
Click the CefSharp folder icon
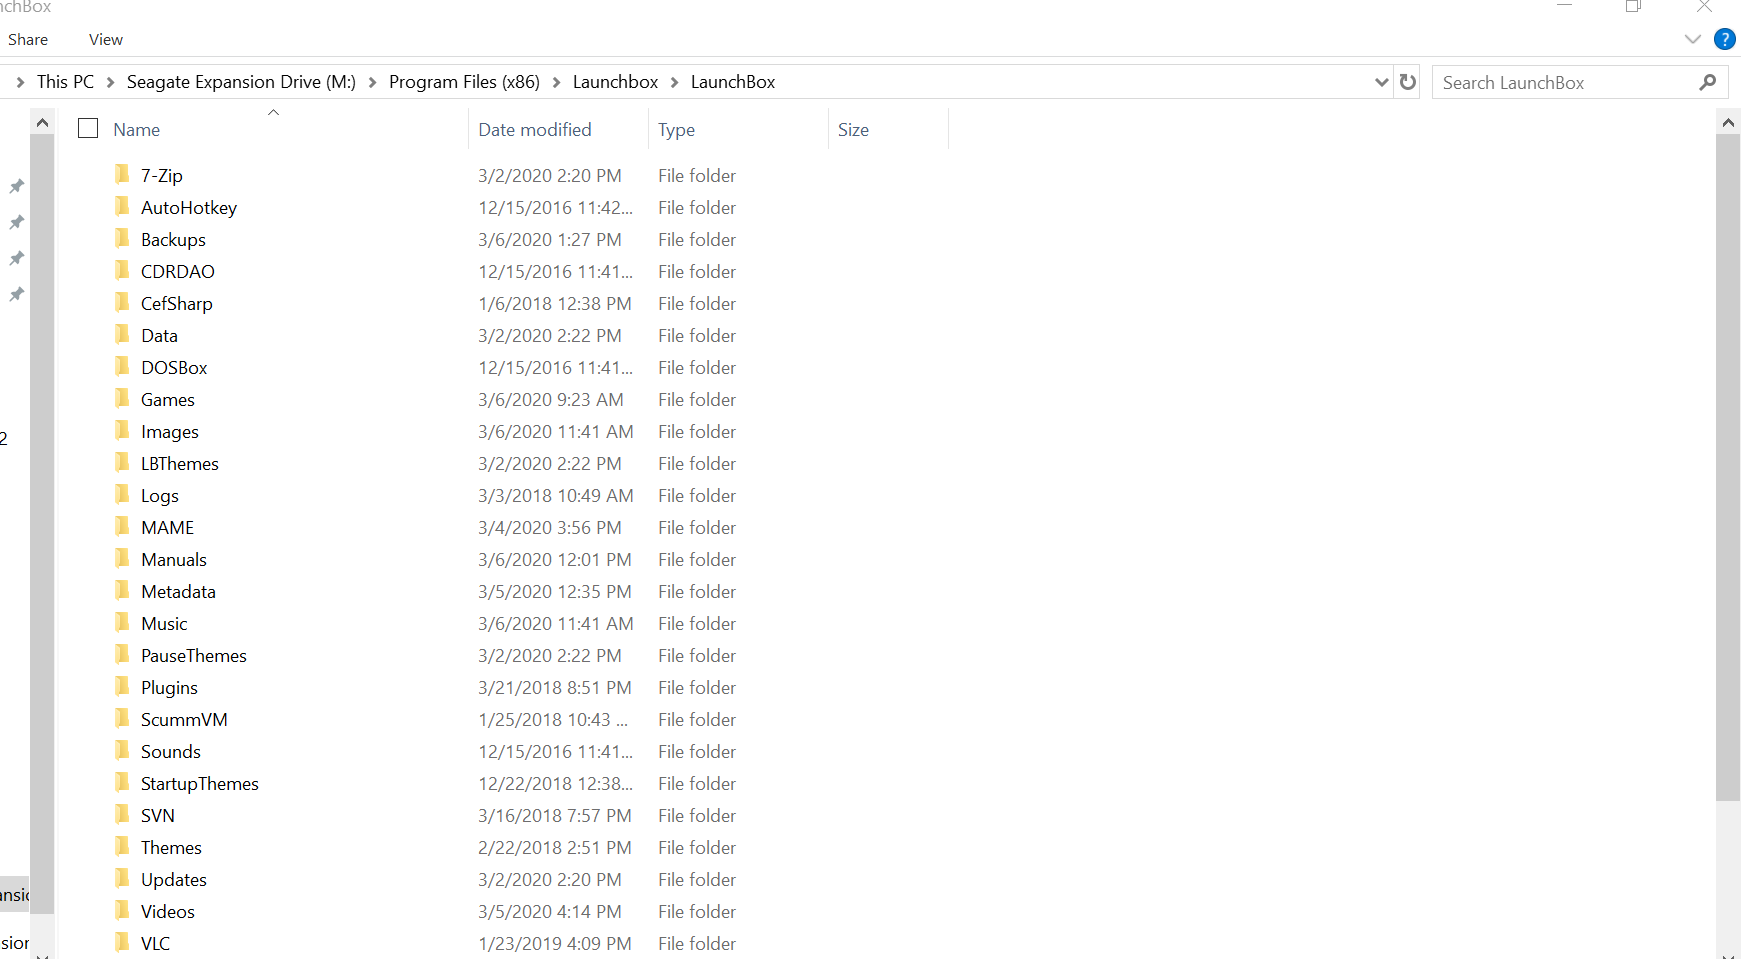122,303
